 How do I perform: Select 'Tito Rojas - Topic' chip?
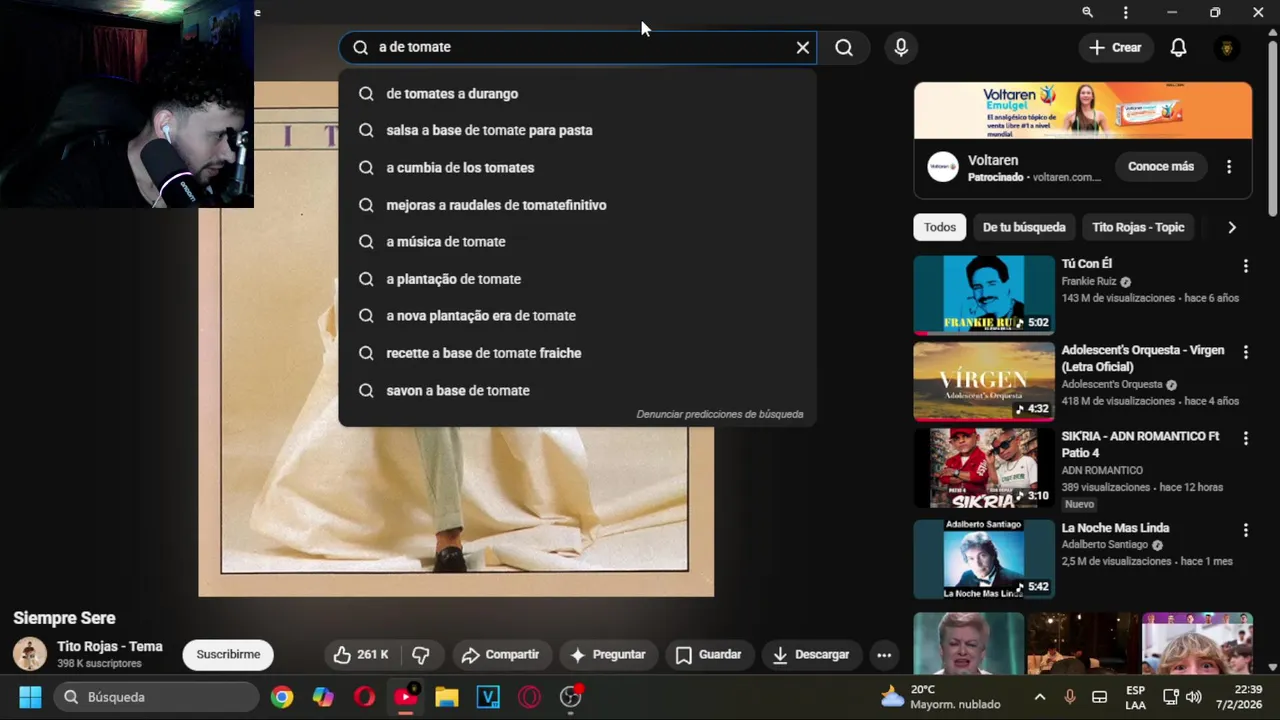1138,227
